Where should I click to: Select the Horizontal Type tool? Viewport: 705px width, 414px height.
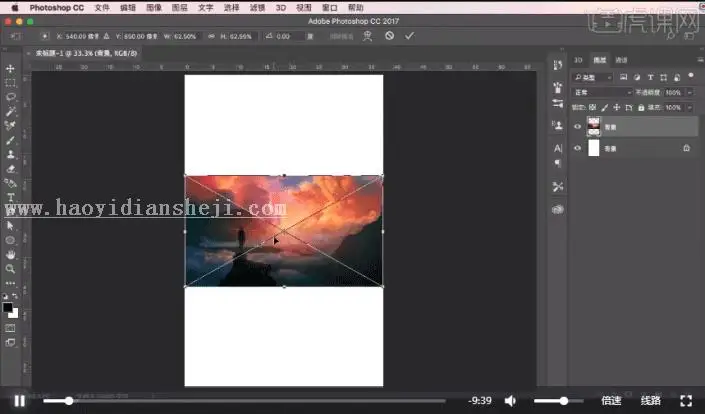click(x=10, y=197)
